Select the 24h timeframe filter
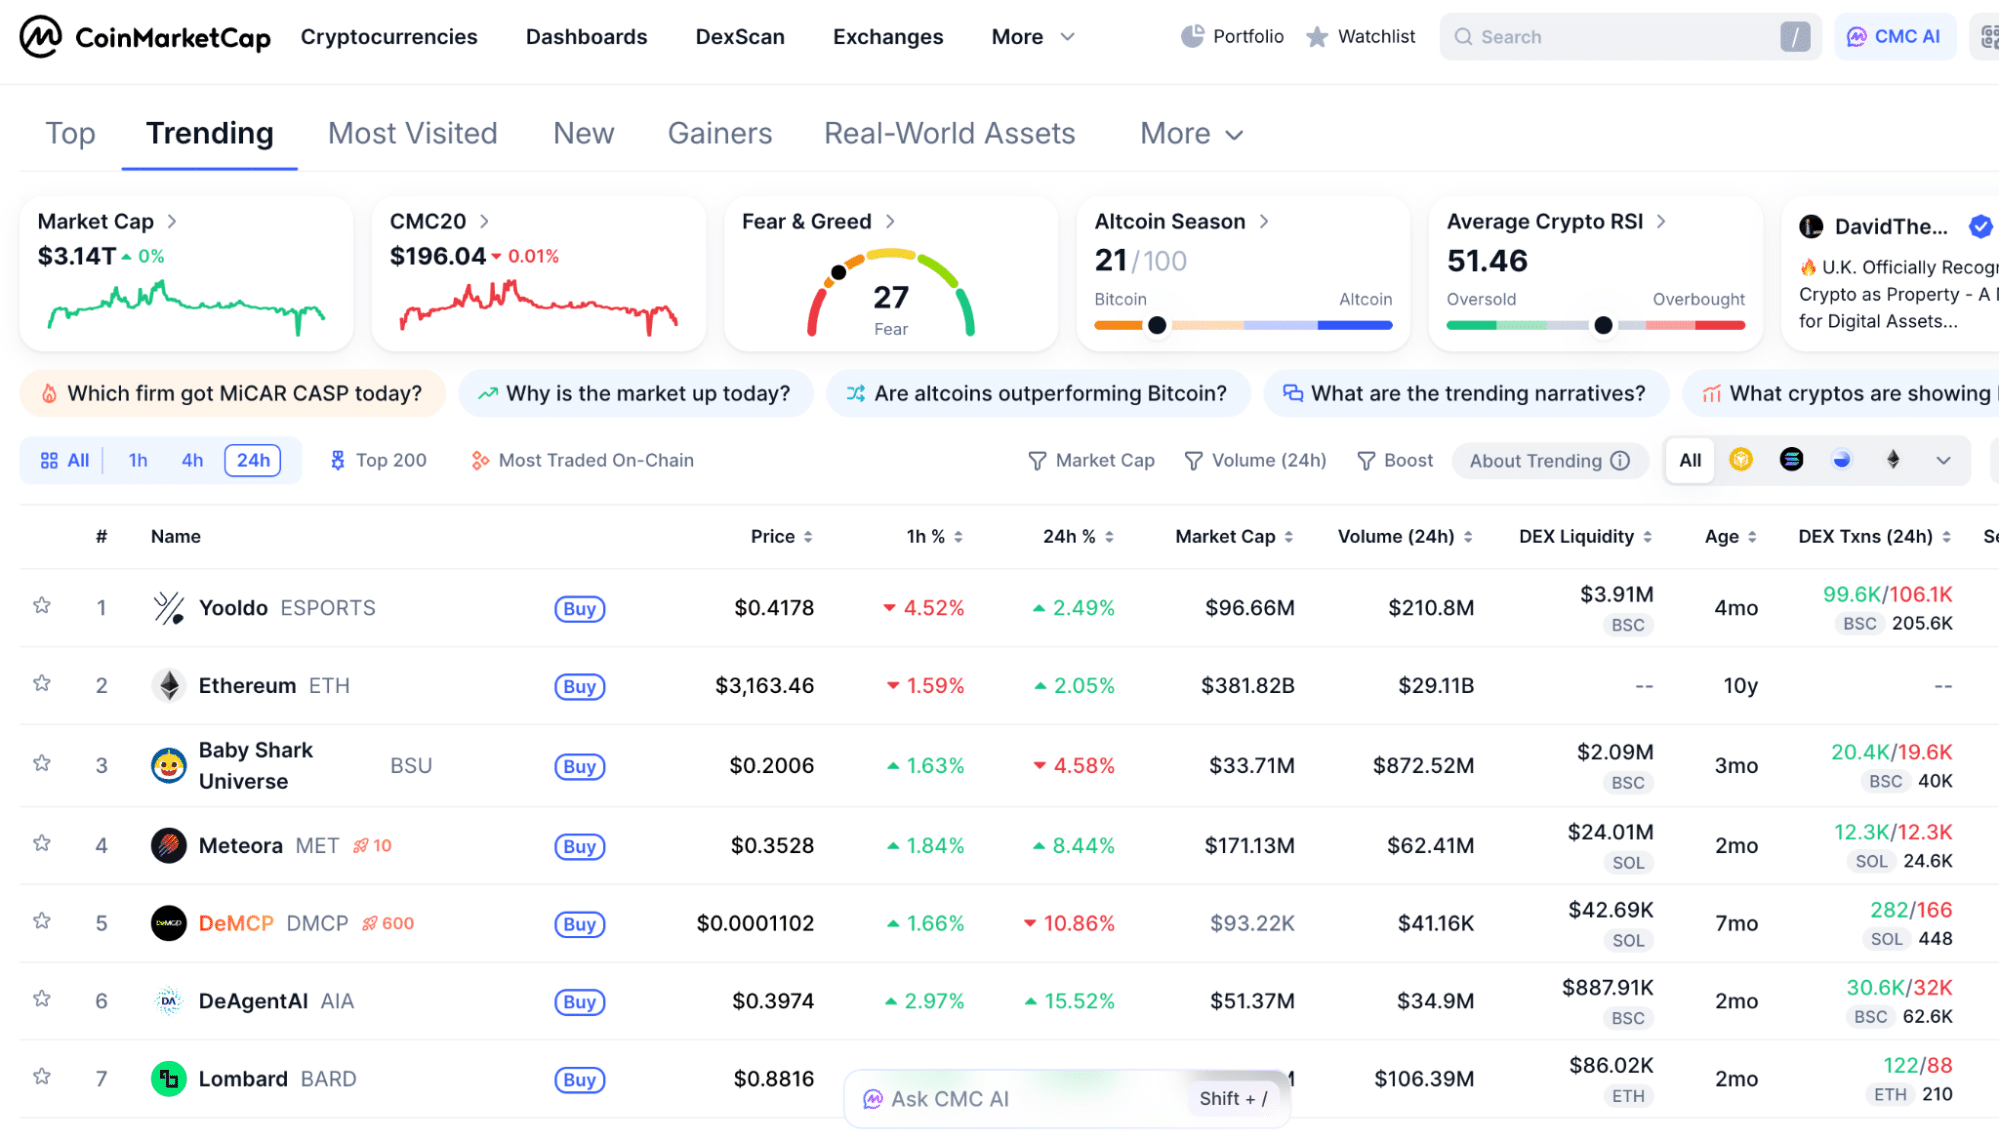1999x1136 pixels. pyautogui.click(x=253, y=460)
